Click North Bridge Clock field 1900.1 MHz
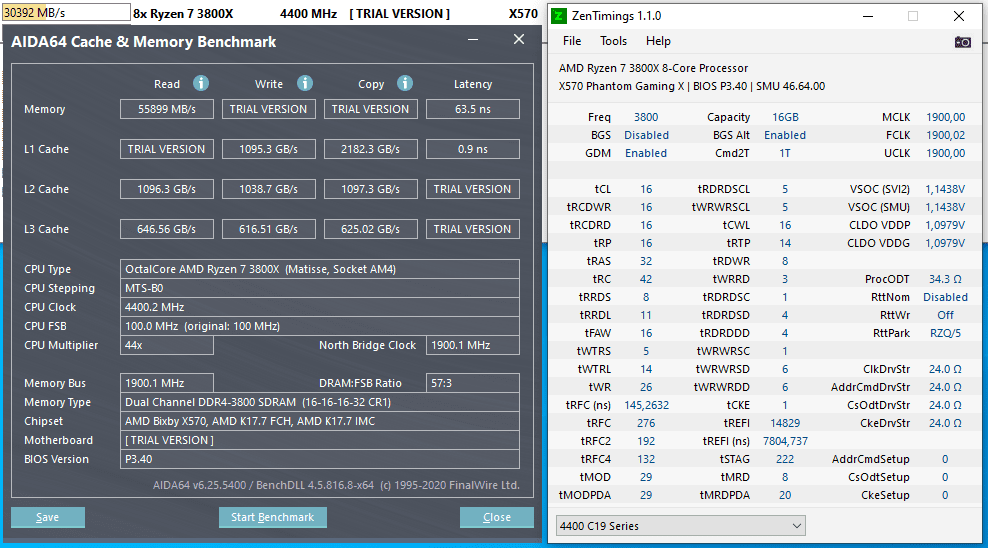 click(473, 345)
